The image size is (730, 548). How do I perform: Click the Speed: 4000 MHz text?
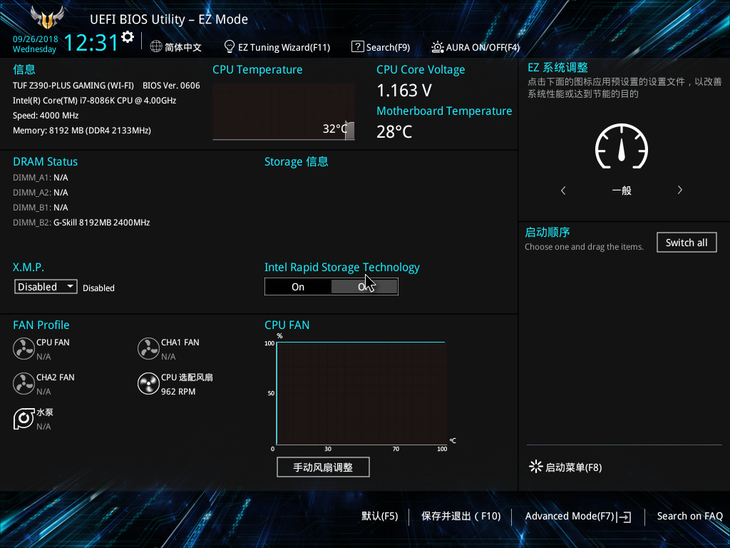click(x=46, y=115)
